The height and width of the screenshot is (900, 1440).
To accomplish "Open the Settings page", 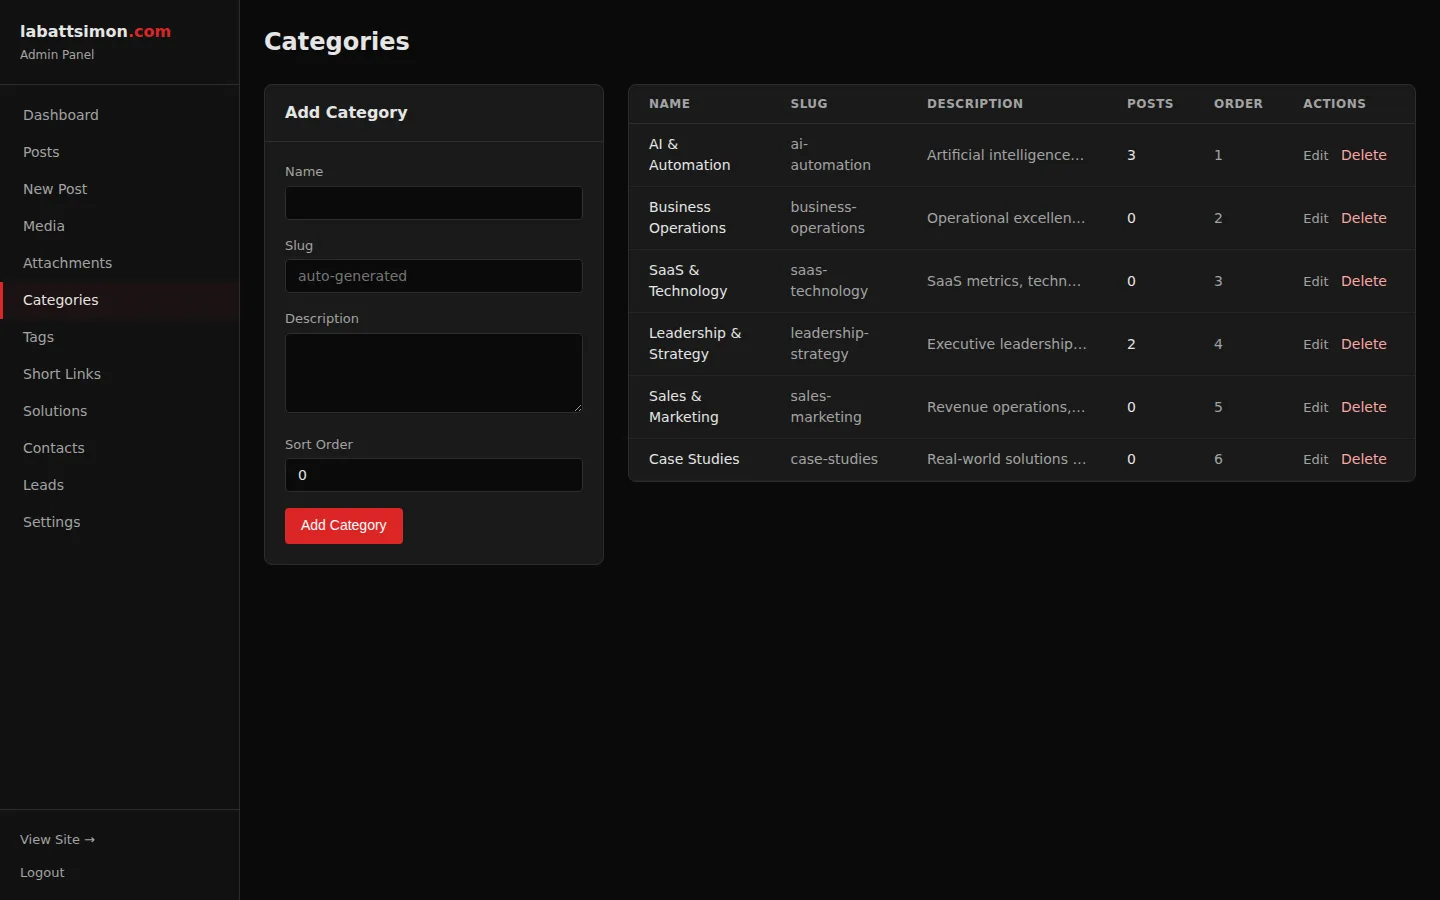I will [51, 522].
